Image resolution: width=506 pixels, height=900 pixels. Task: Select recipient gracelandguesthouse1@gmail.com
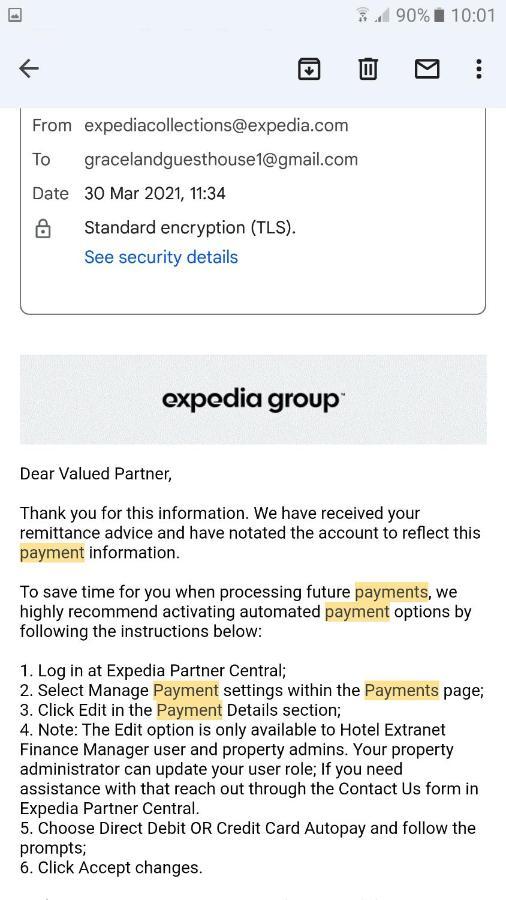[221, 159]
